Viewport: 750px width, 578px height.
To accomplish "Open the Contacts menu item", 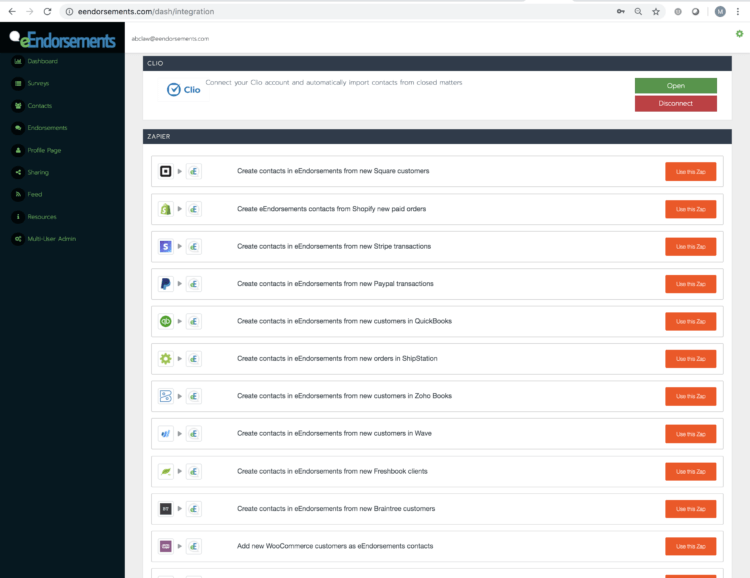I will tap(40, 106).
